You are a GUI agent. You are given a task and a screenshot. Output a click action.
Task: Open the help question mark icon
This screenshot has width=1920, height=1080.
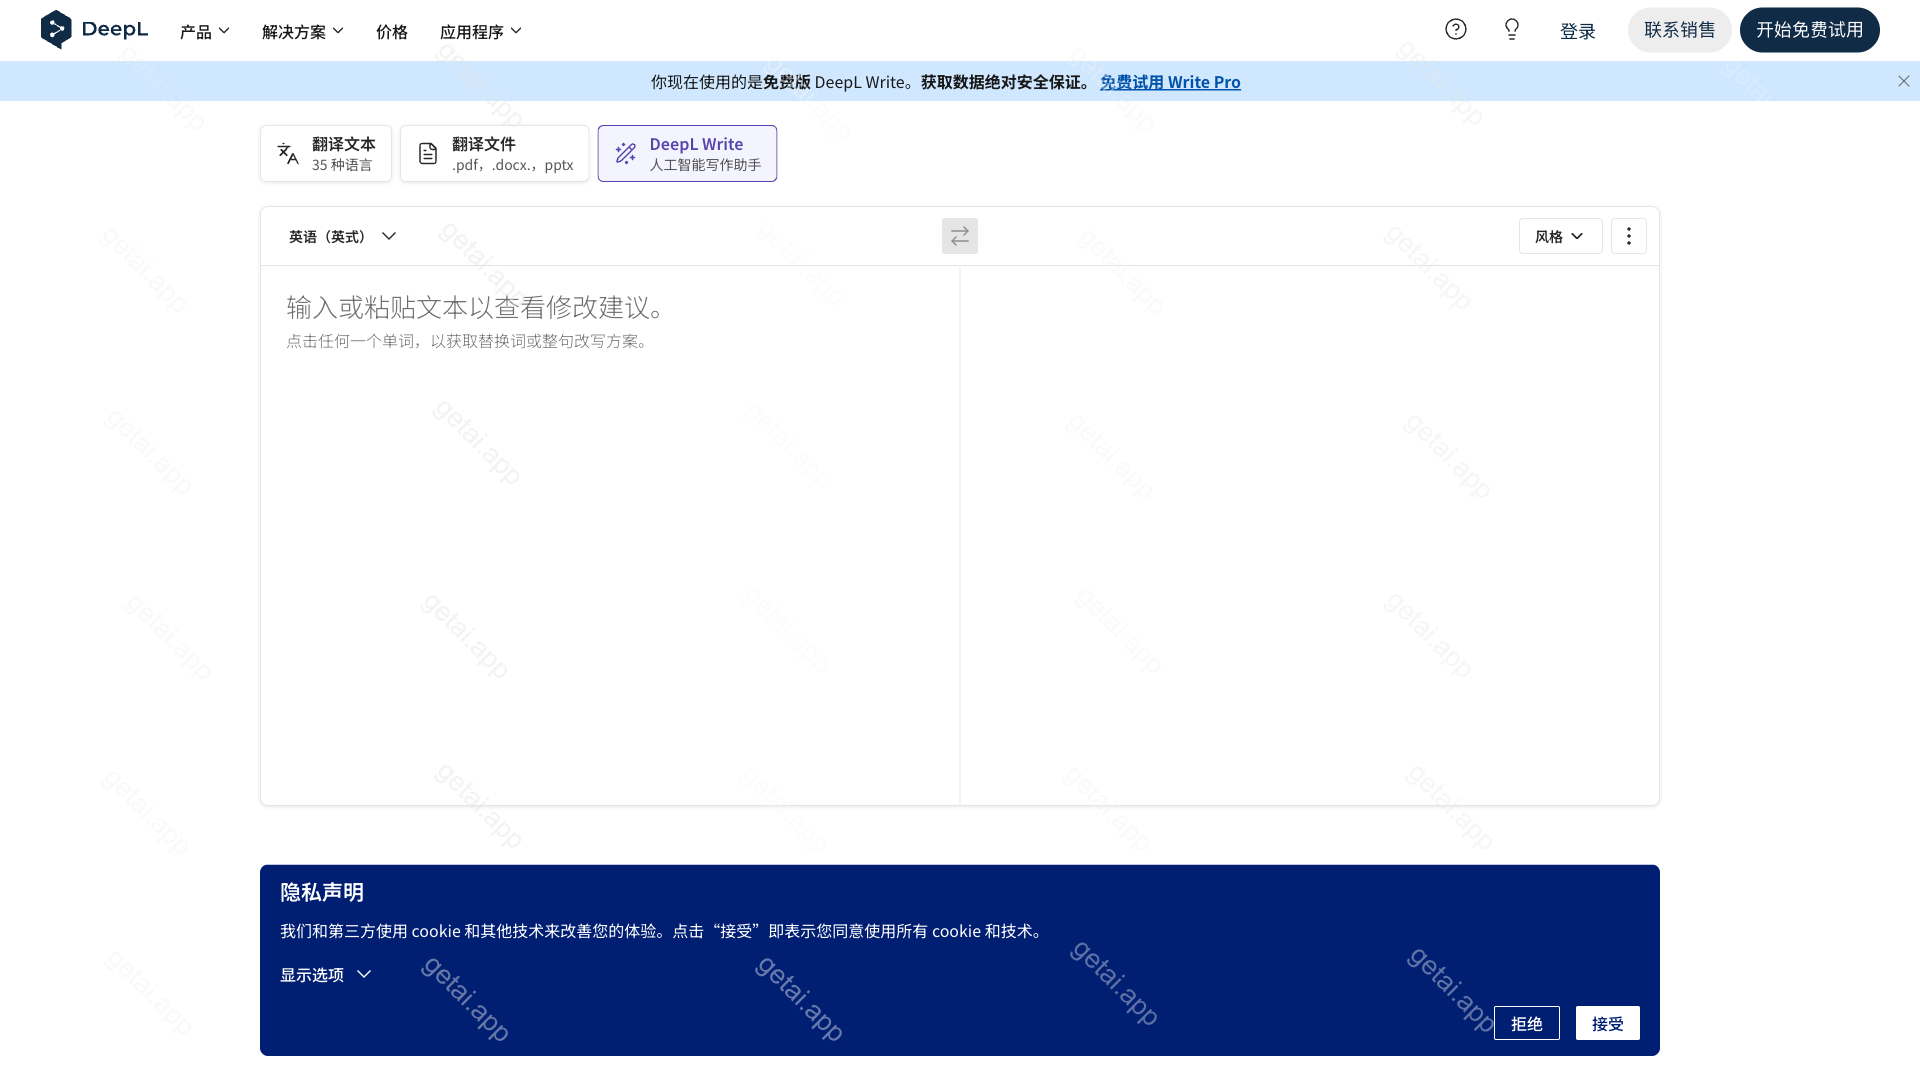tap(1456, 30)
